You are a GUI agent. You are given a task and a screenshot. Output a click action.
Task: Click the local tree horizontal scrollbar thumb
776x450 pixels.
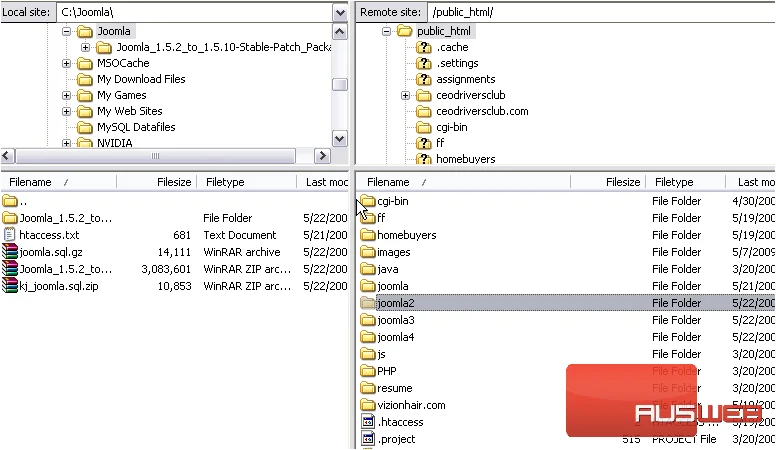coord(155,156)
